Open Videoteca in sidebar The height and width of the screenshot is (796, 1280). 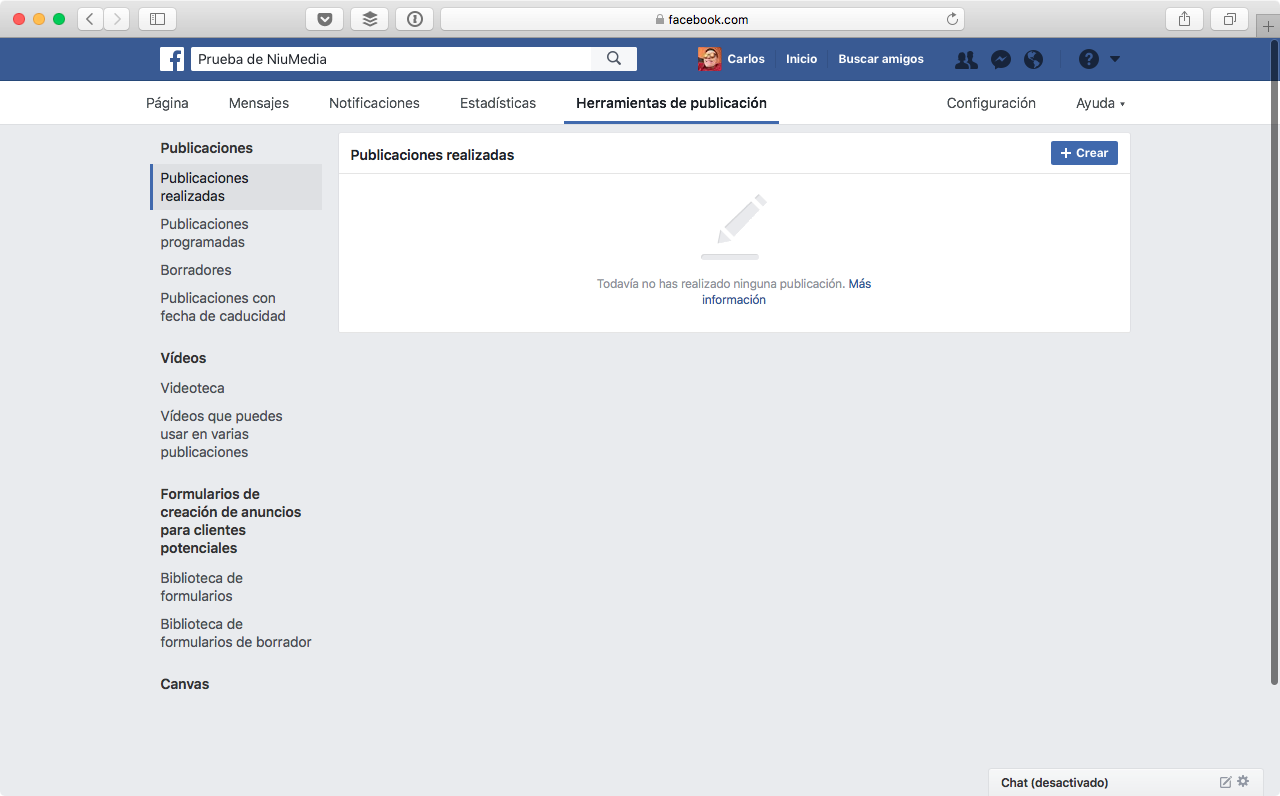(193, 388)
